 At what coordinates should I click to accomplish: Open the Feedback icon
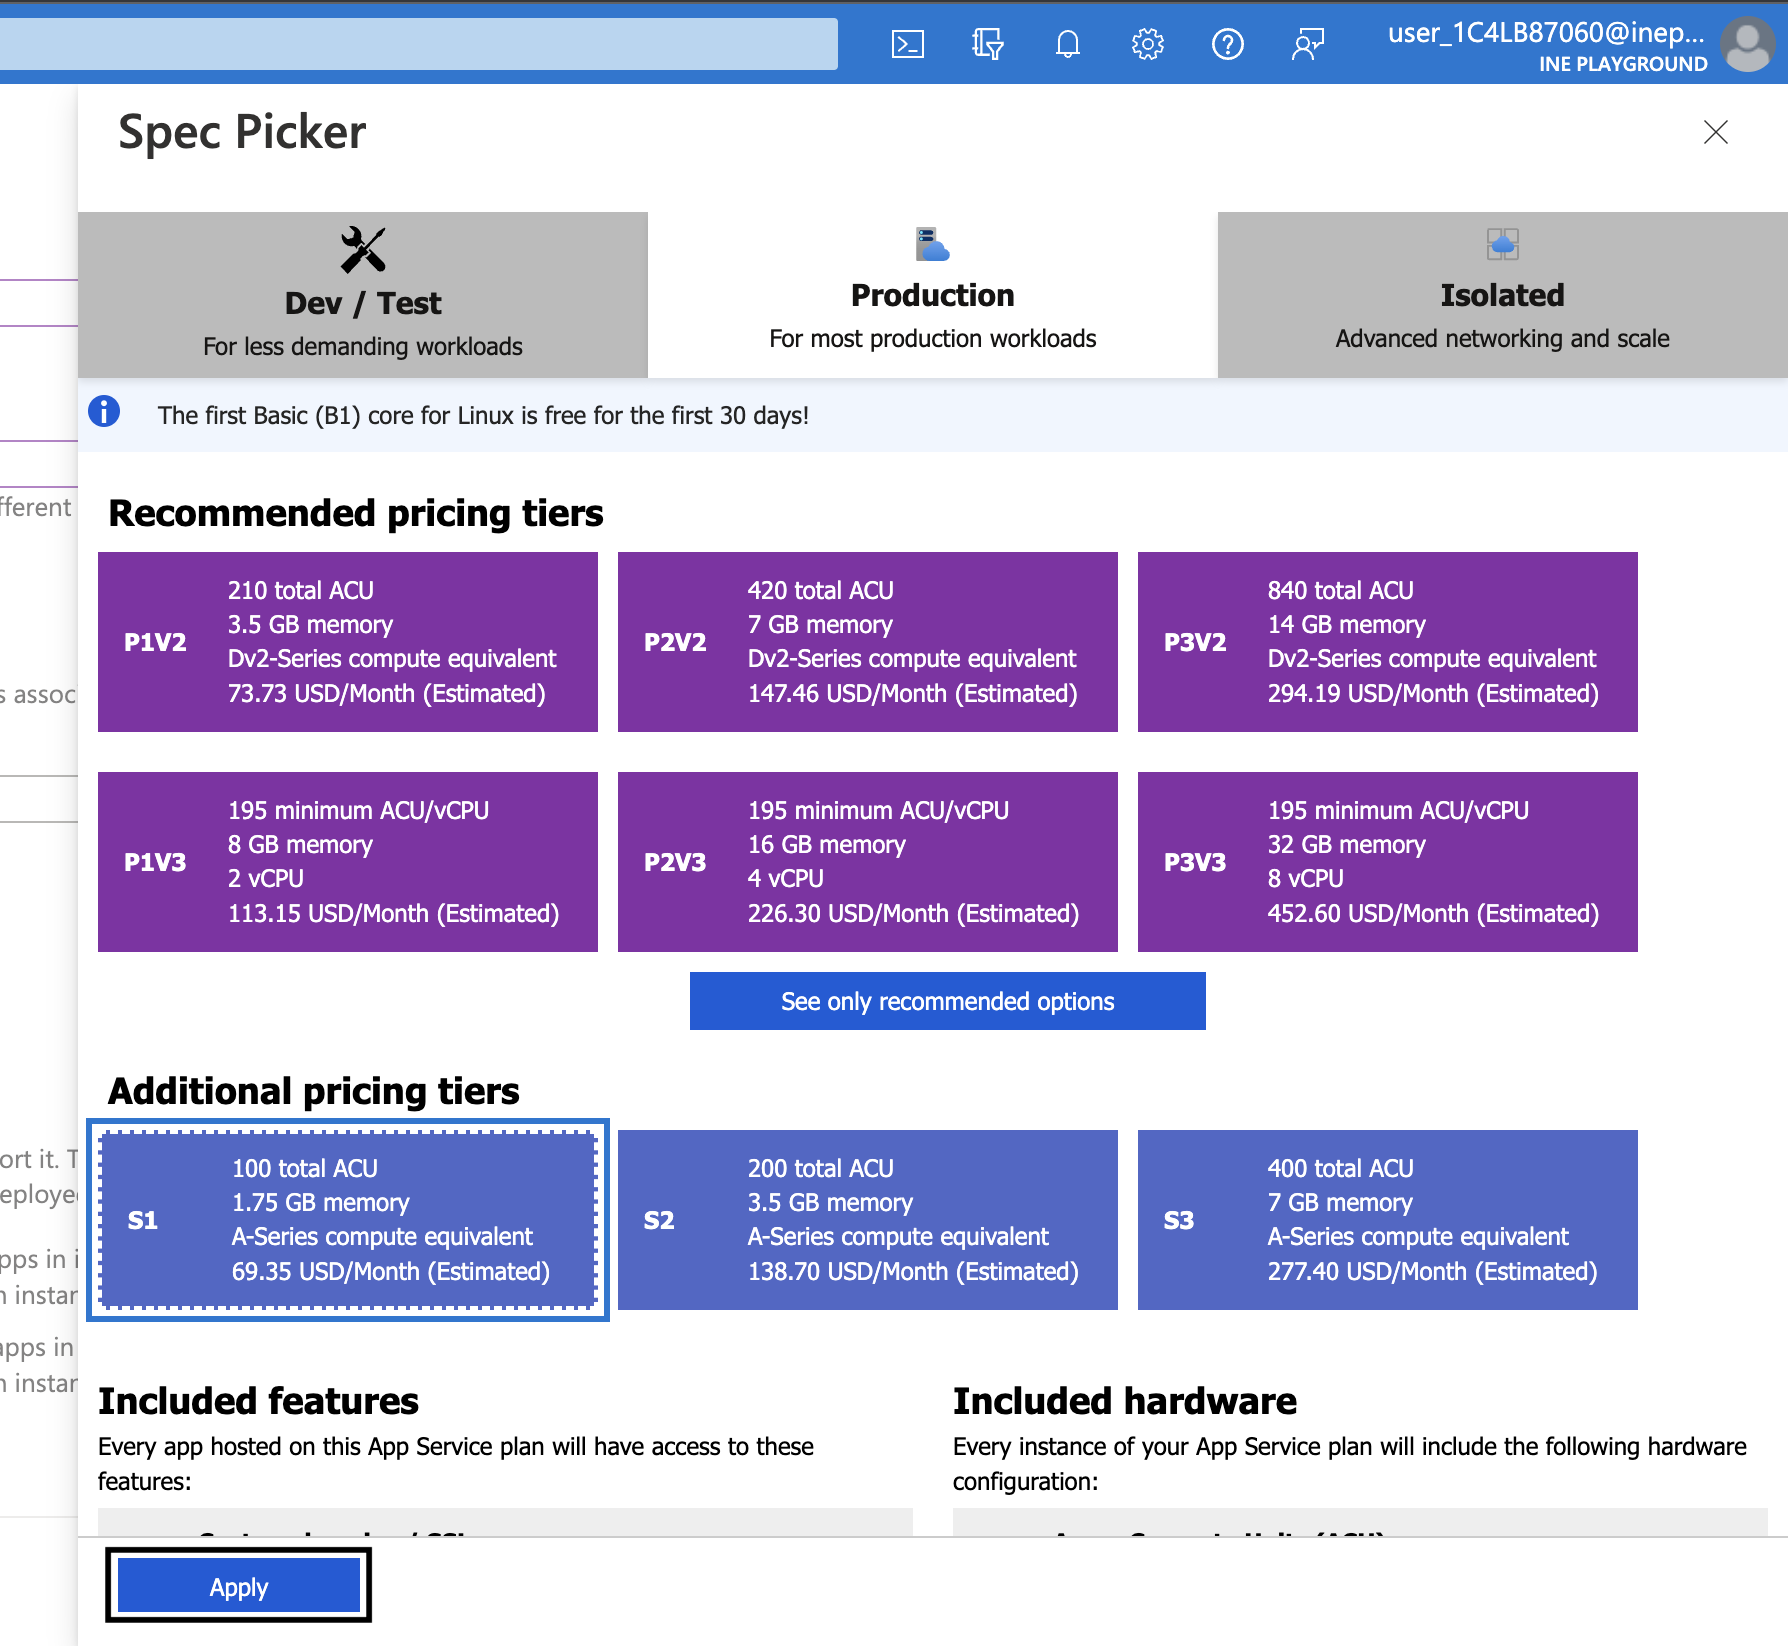[1307, 44]
